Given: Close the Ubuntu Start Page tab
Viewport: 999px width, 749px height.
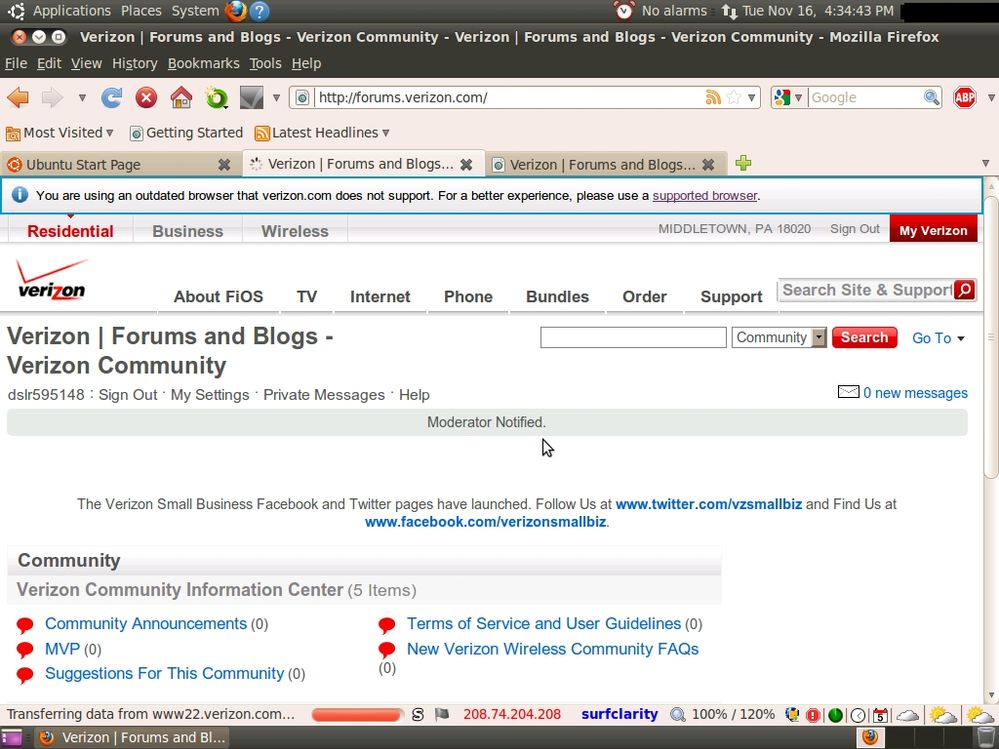Looking at the screenshot, I should click(224, 164).
